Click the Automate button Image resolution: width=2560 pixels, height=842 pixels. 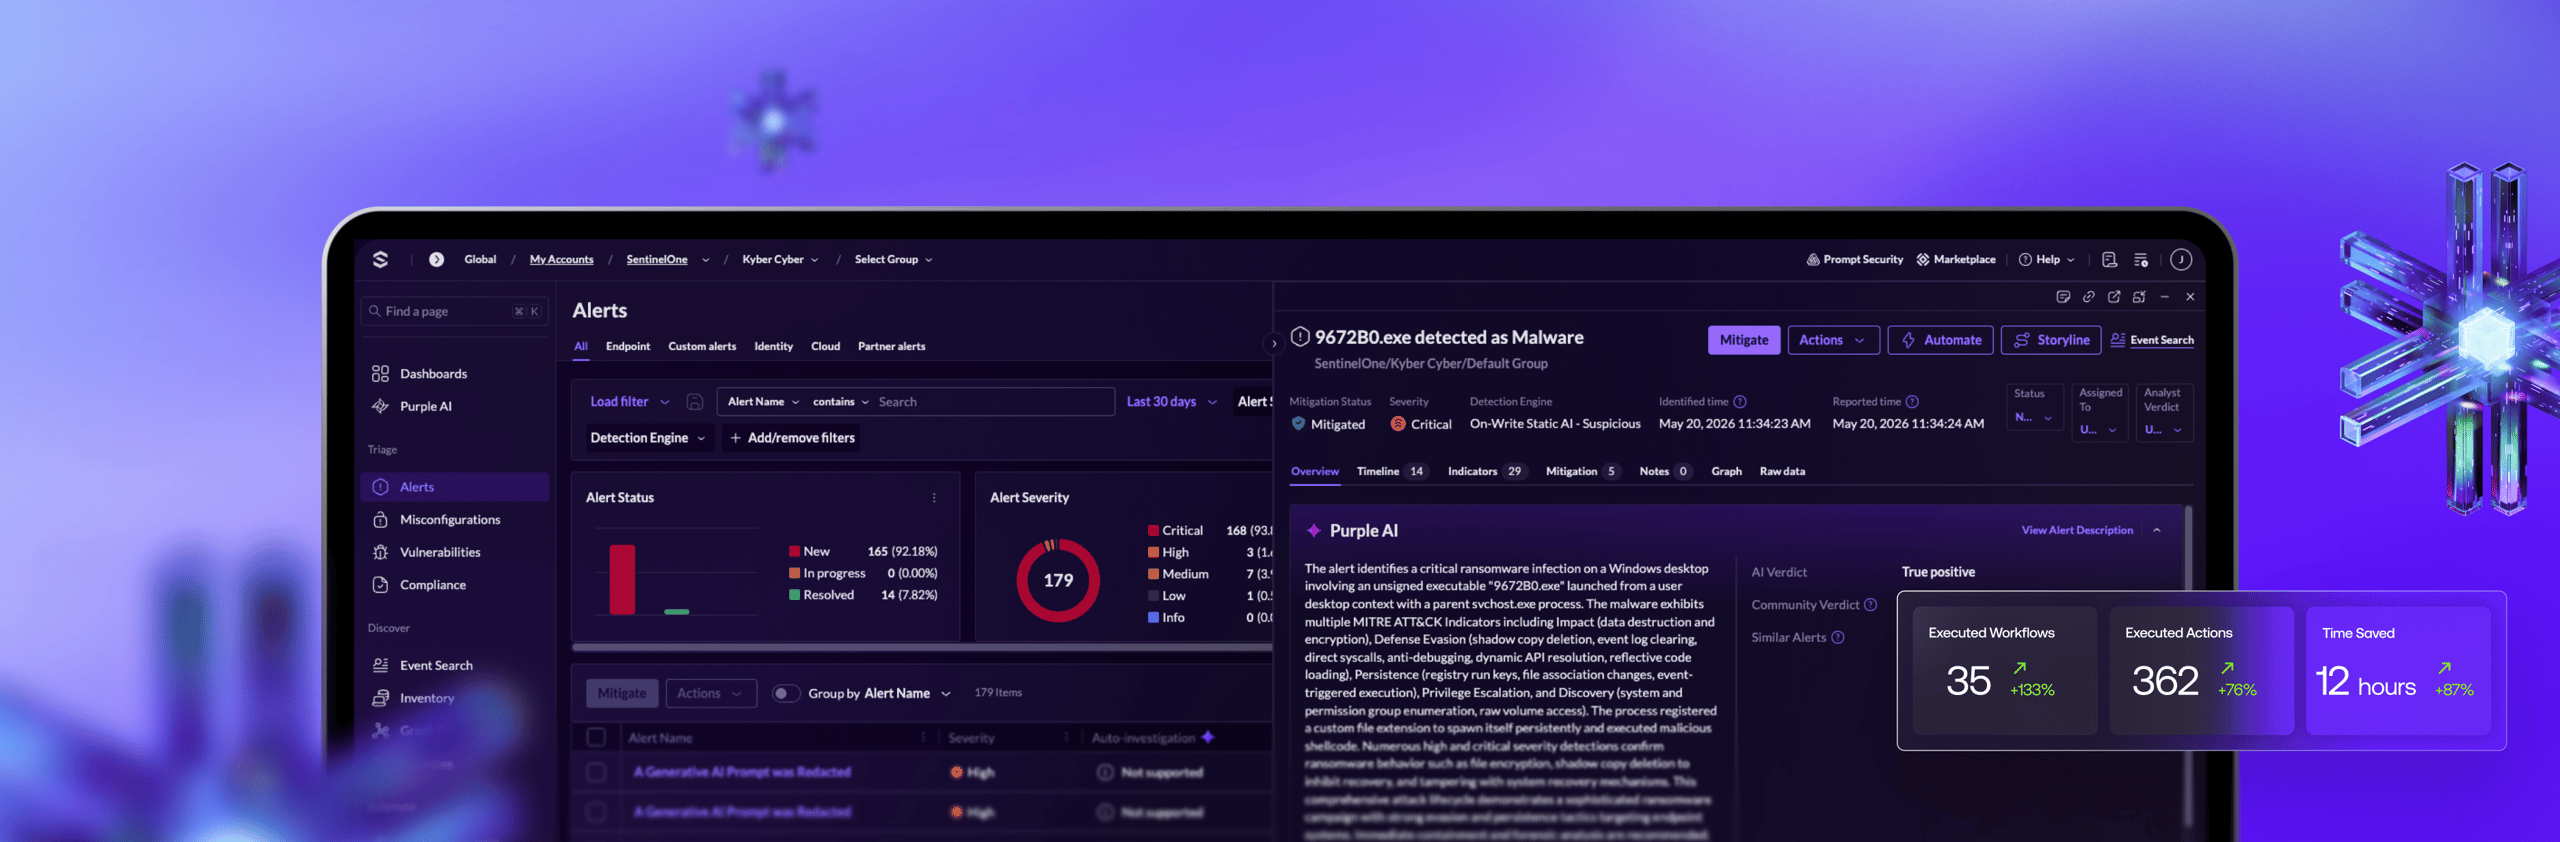click(x=1940, y=340)
